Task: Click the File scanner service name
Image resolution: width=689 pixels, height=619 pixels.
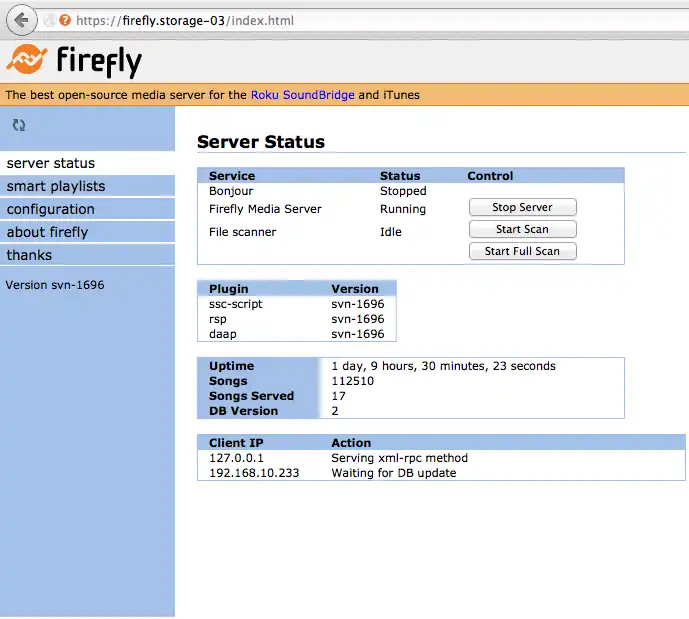Action: pos(243,232)
